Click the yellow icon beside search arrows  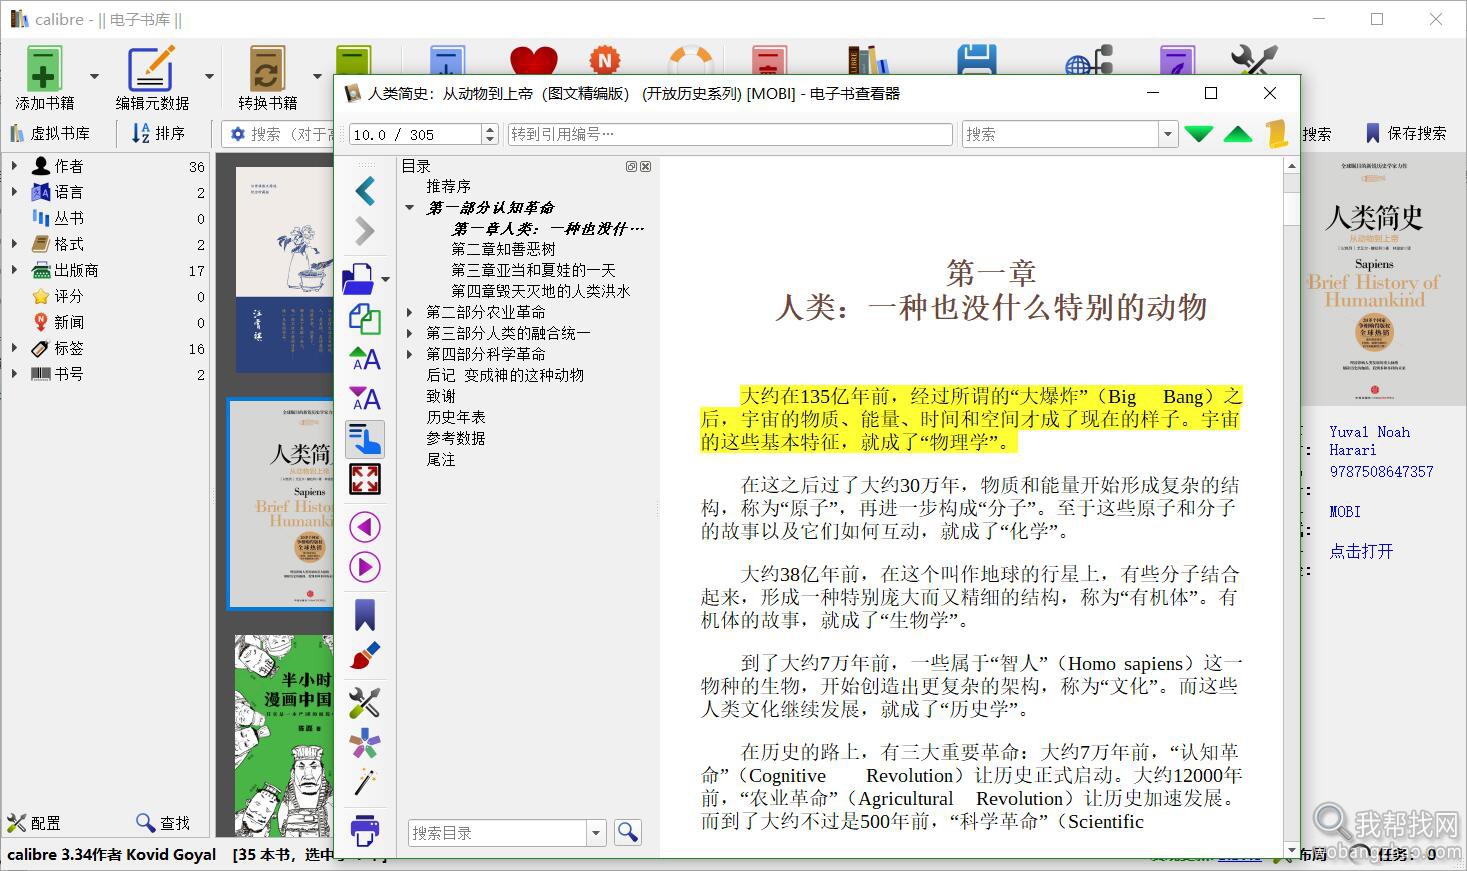tap(1276, 134)
